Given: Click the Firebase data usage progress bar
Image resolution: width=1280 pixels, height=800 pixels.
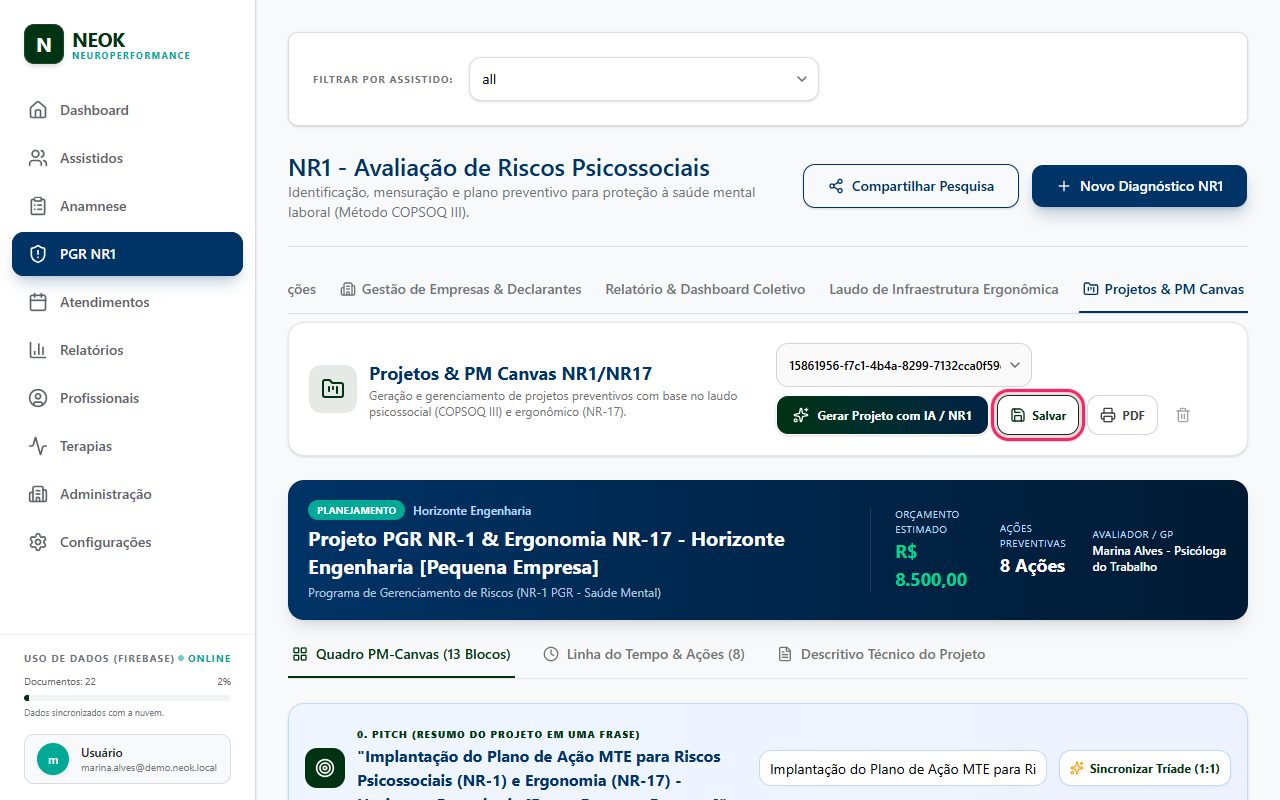Looking at the screenshot, I should pos(127,698).
